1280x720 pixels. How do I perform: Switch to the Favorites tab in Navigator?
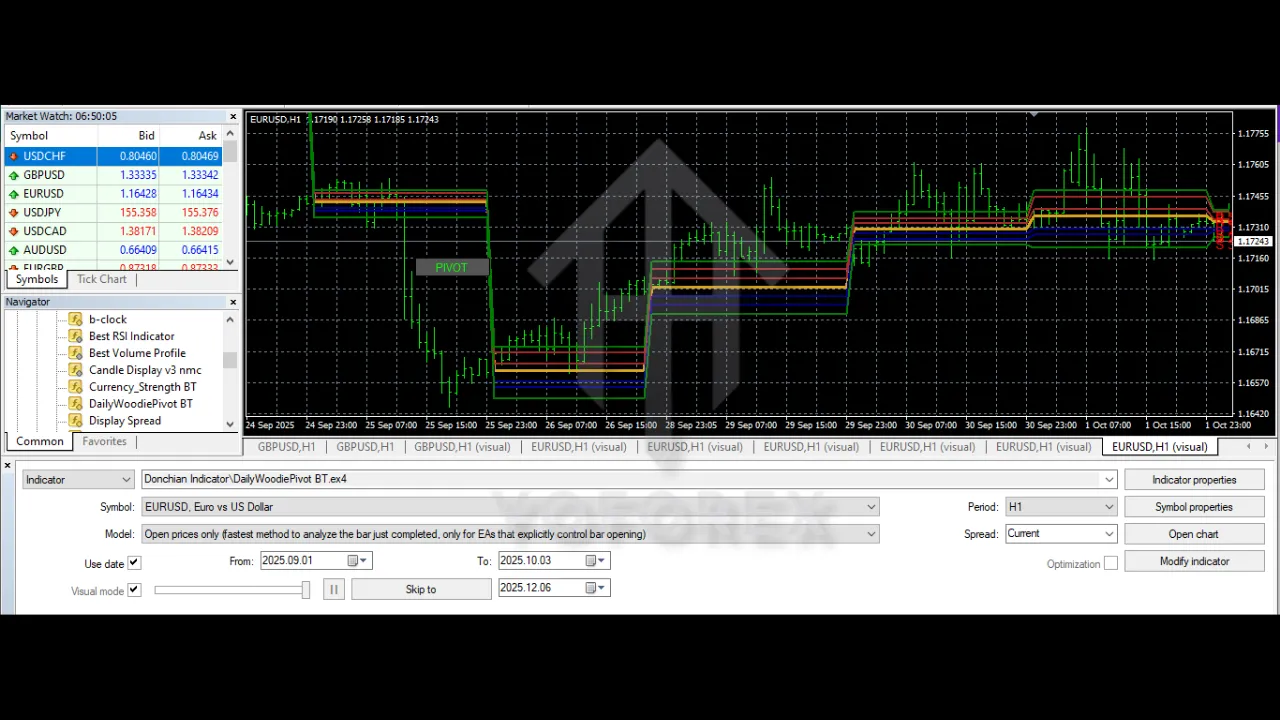pos(104,441)
